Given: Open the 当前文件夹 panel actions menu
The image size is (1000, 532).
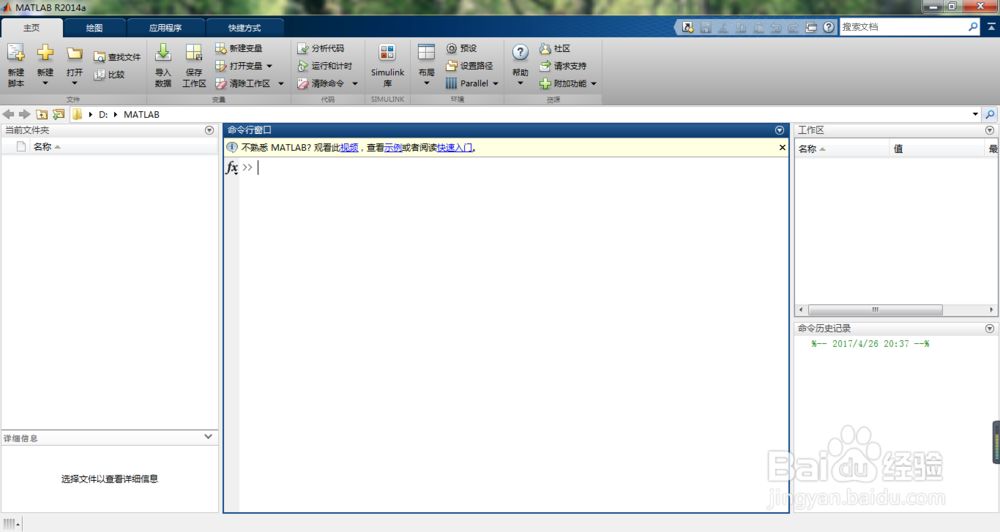Looking at the screenshot, I should [209, 130].
